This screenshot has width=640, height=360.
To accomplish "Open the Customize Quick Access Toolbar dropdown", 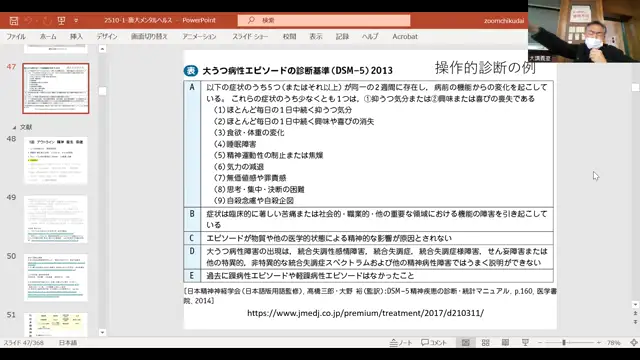I will (76, 20).
